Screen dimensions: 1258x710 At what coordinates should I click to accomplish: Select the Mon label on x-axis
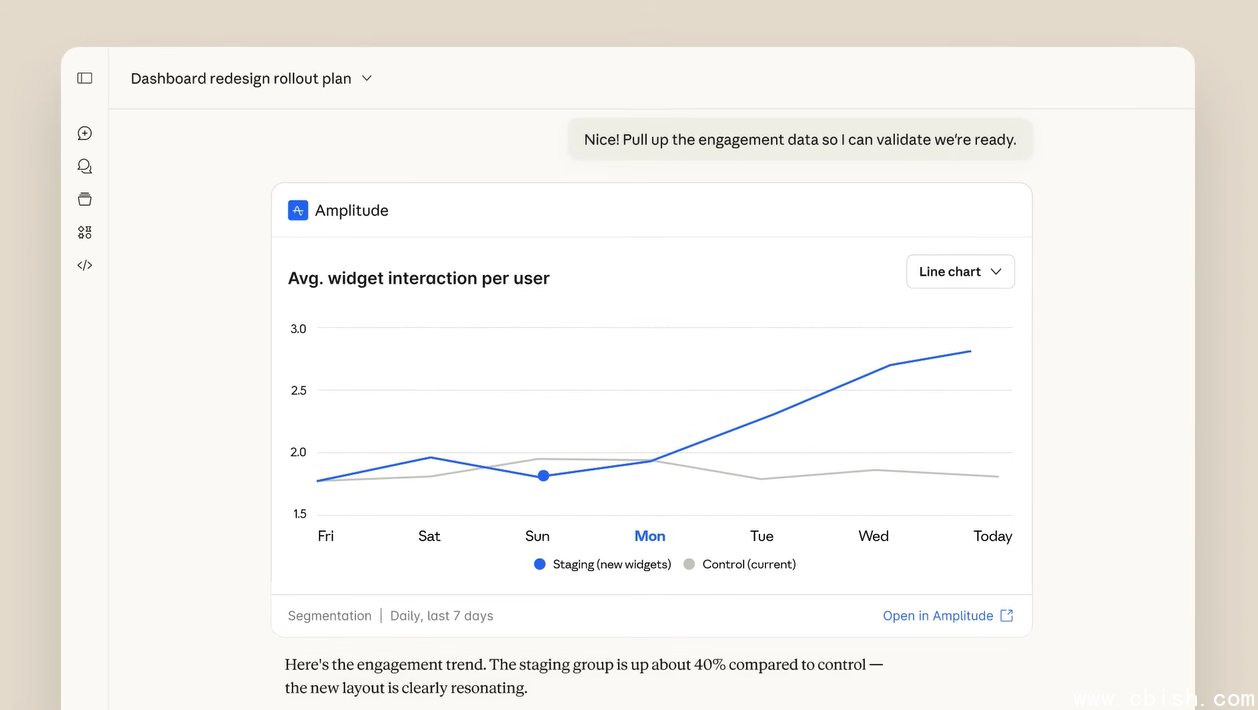pos(650,536)
